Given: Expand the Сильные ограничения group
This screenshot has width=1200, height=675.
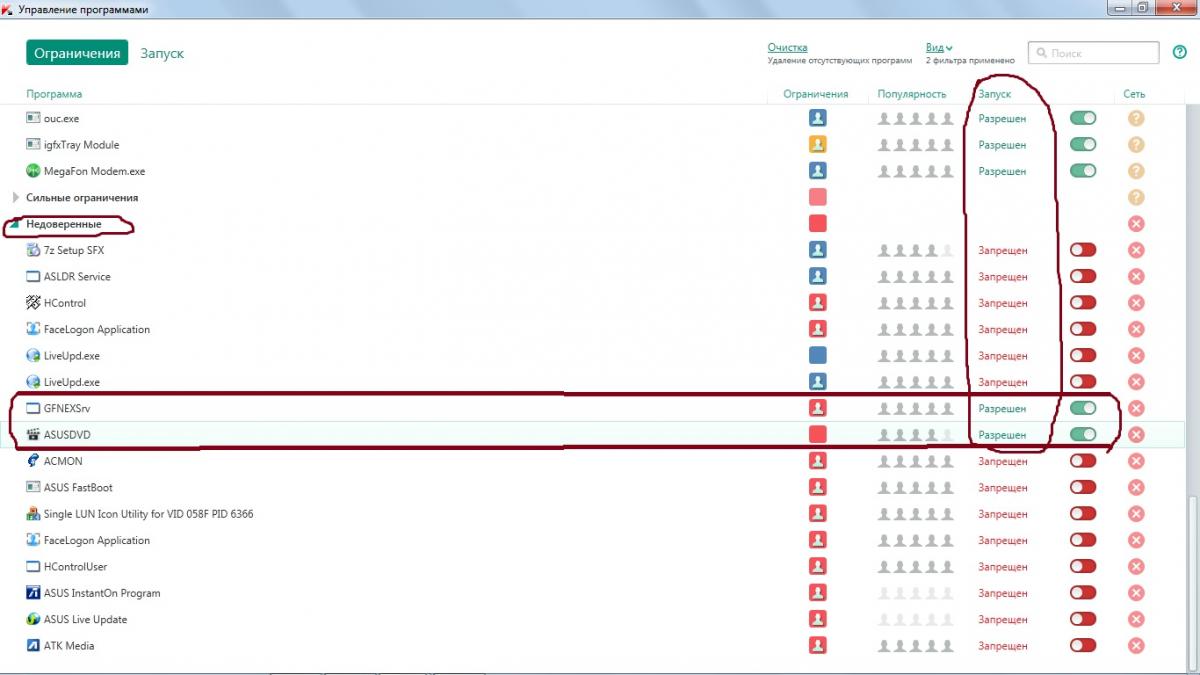Looking at the screenshot, I should point(16,198).
